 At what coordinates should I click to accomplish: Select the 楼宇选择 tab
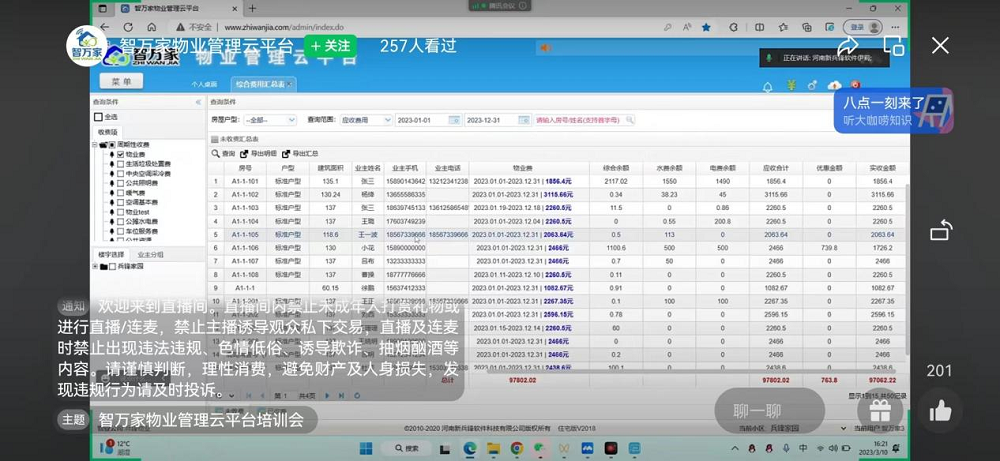[x=112, y=254]
